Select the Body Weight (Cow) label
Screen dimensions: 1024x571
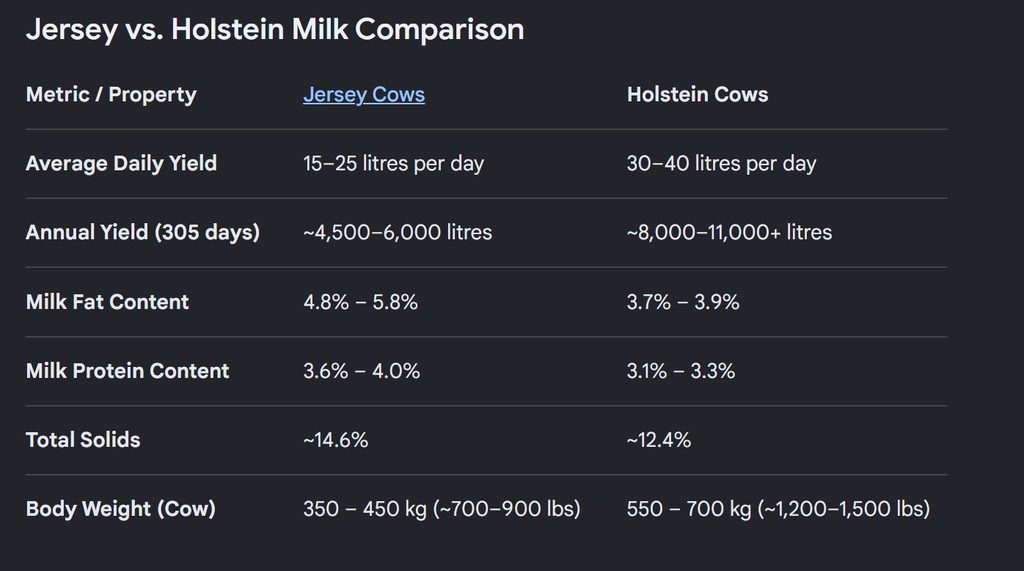tap(121, 509)
